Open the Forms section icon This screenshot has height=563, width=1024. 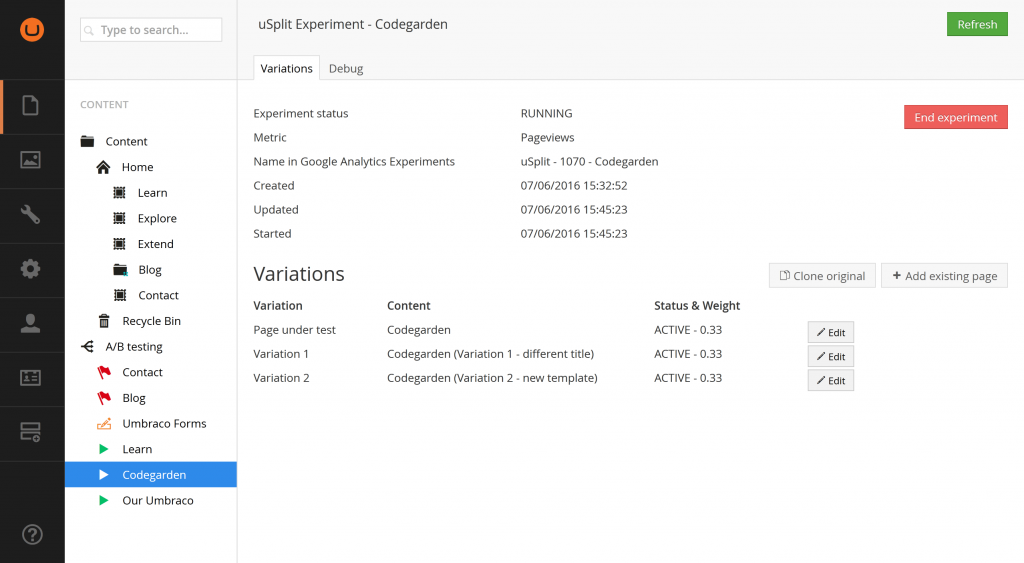pos(32,432)
